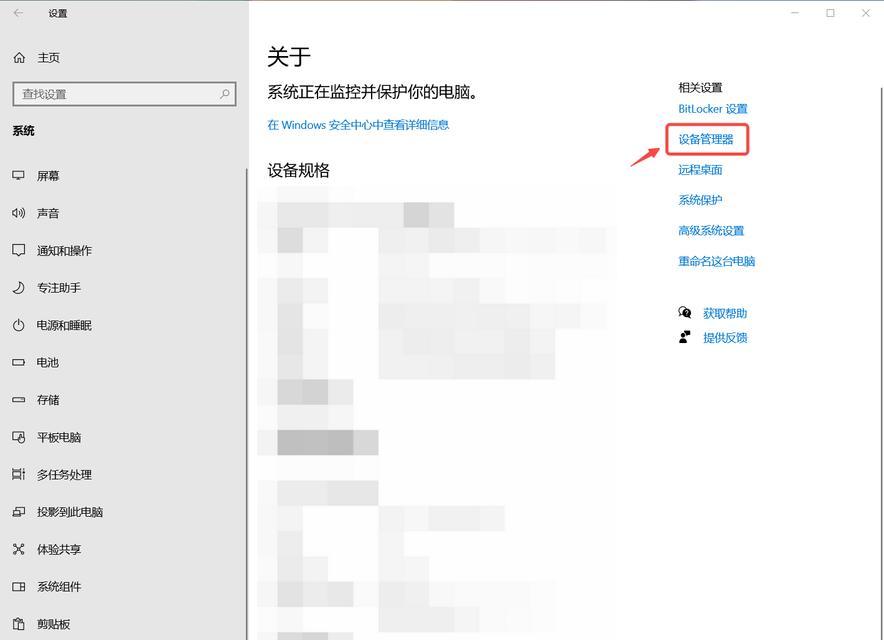Open 系统保护 link
Viewport: 884px width, 640px height.
pos(700,200)
